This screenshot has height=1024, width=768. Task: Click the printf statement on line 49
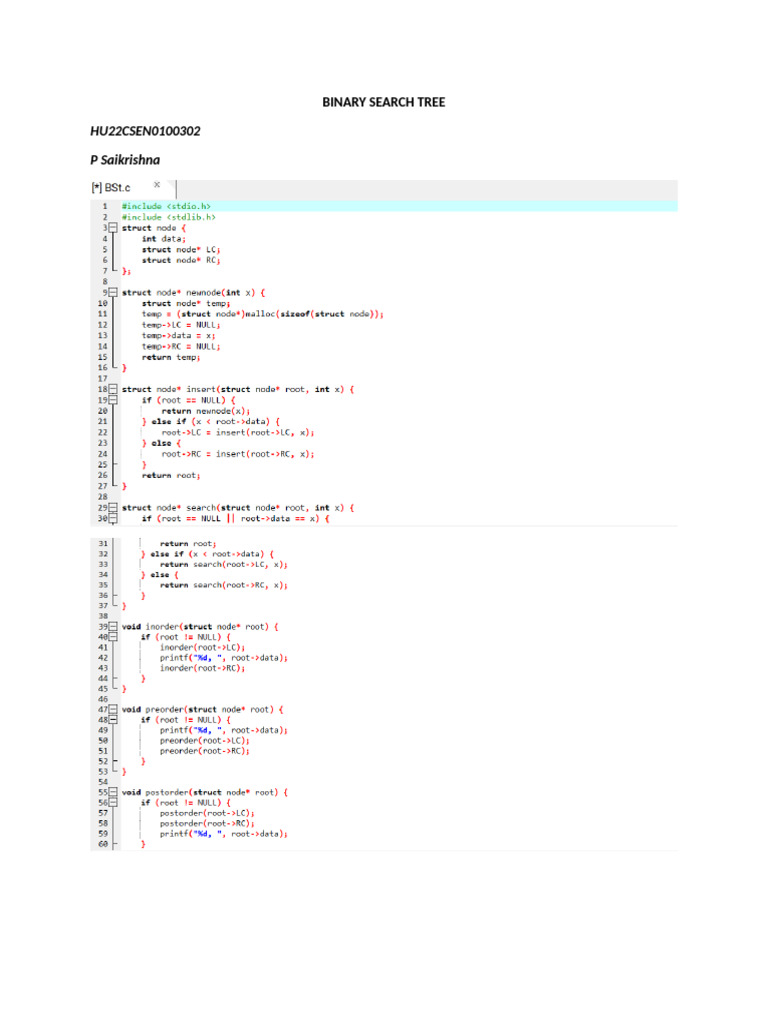(x=223, y=730)
